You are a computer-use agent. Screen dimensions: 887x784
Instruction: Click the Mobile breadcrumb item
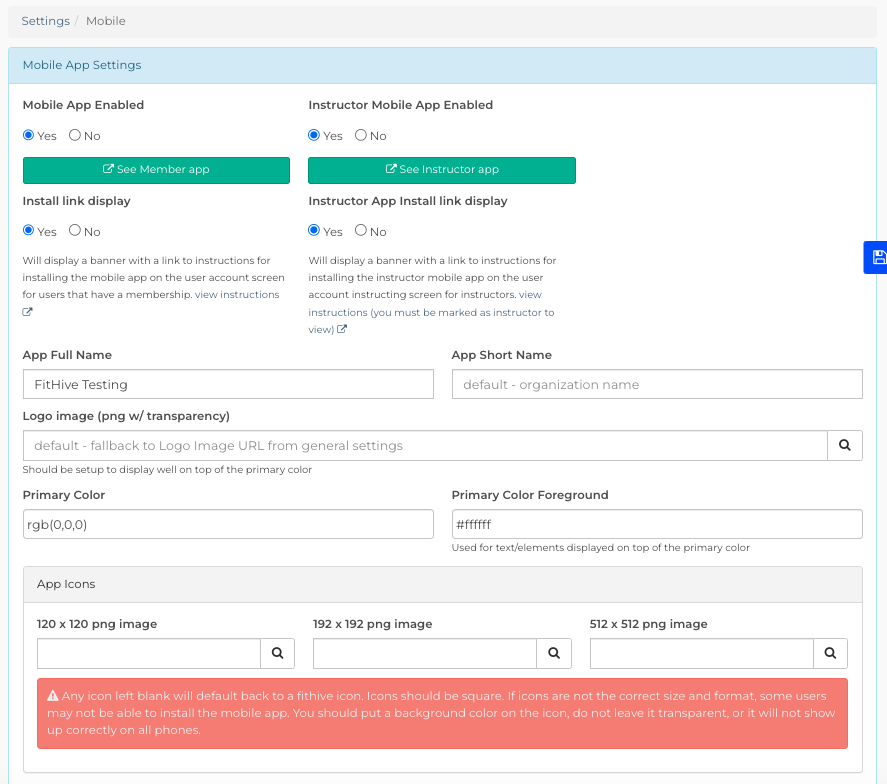pyautogui.click(x=106, y=21)
